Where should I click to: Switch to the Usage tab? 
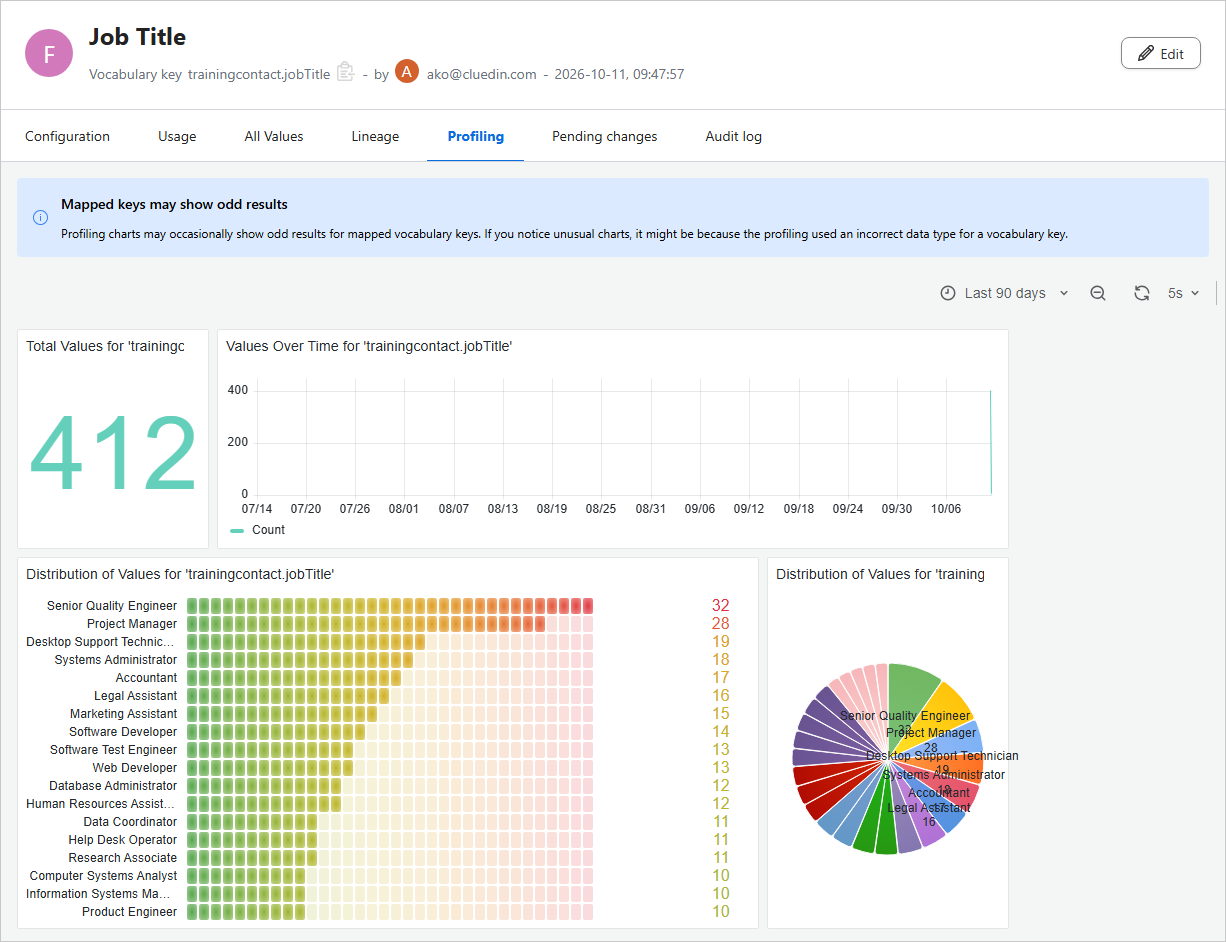tap(177, 136)
